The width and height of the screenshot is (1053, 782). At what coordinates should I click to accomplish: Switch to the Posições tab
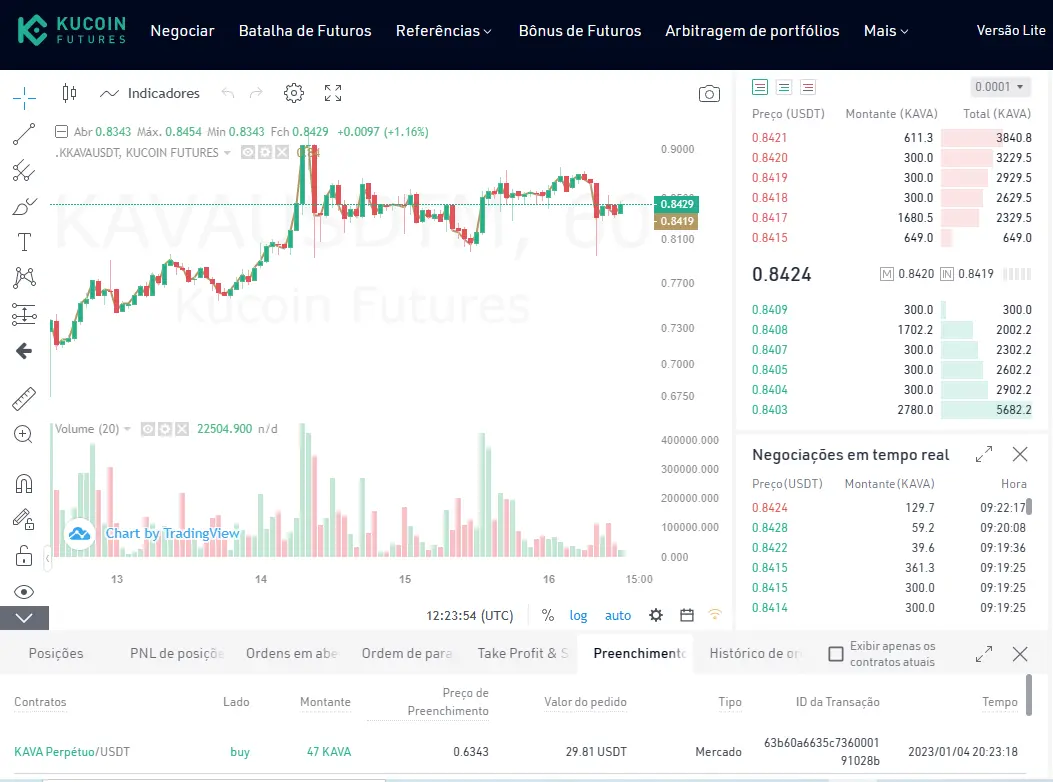(56, 654)
